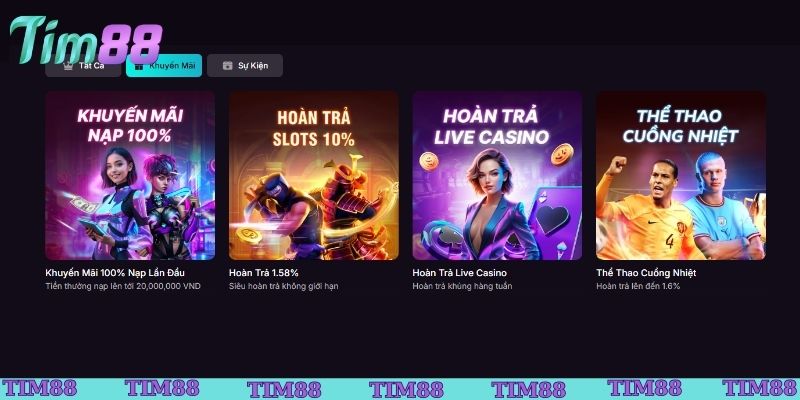Open the Thể Thao Cuồng Nhiệt banner
Image resolution: width=800 pixels, height=400 pixels.
(x=681, y=176)
